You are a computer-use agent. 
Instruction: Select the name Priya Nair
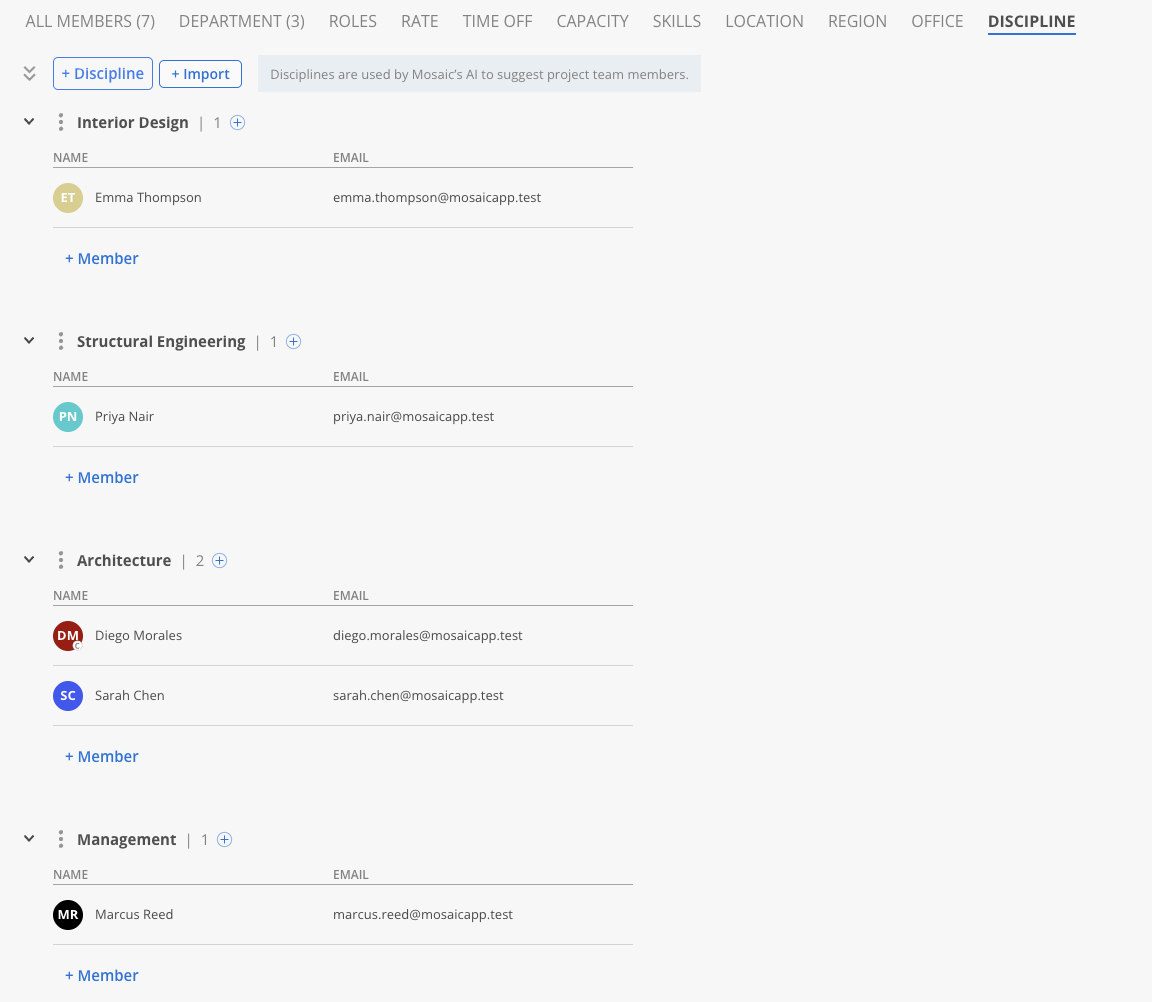point(124,417)
